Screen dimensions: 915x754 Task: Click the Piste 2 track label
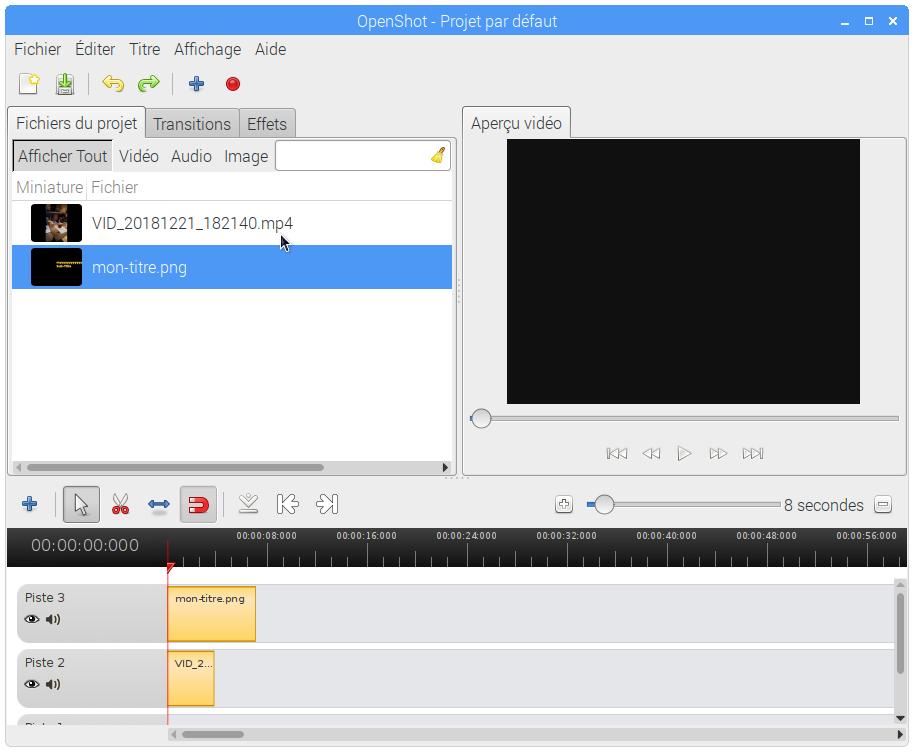45,662
